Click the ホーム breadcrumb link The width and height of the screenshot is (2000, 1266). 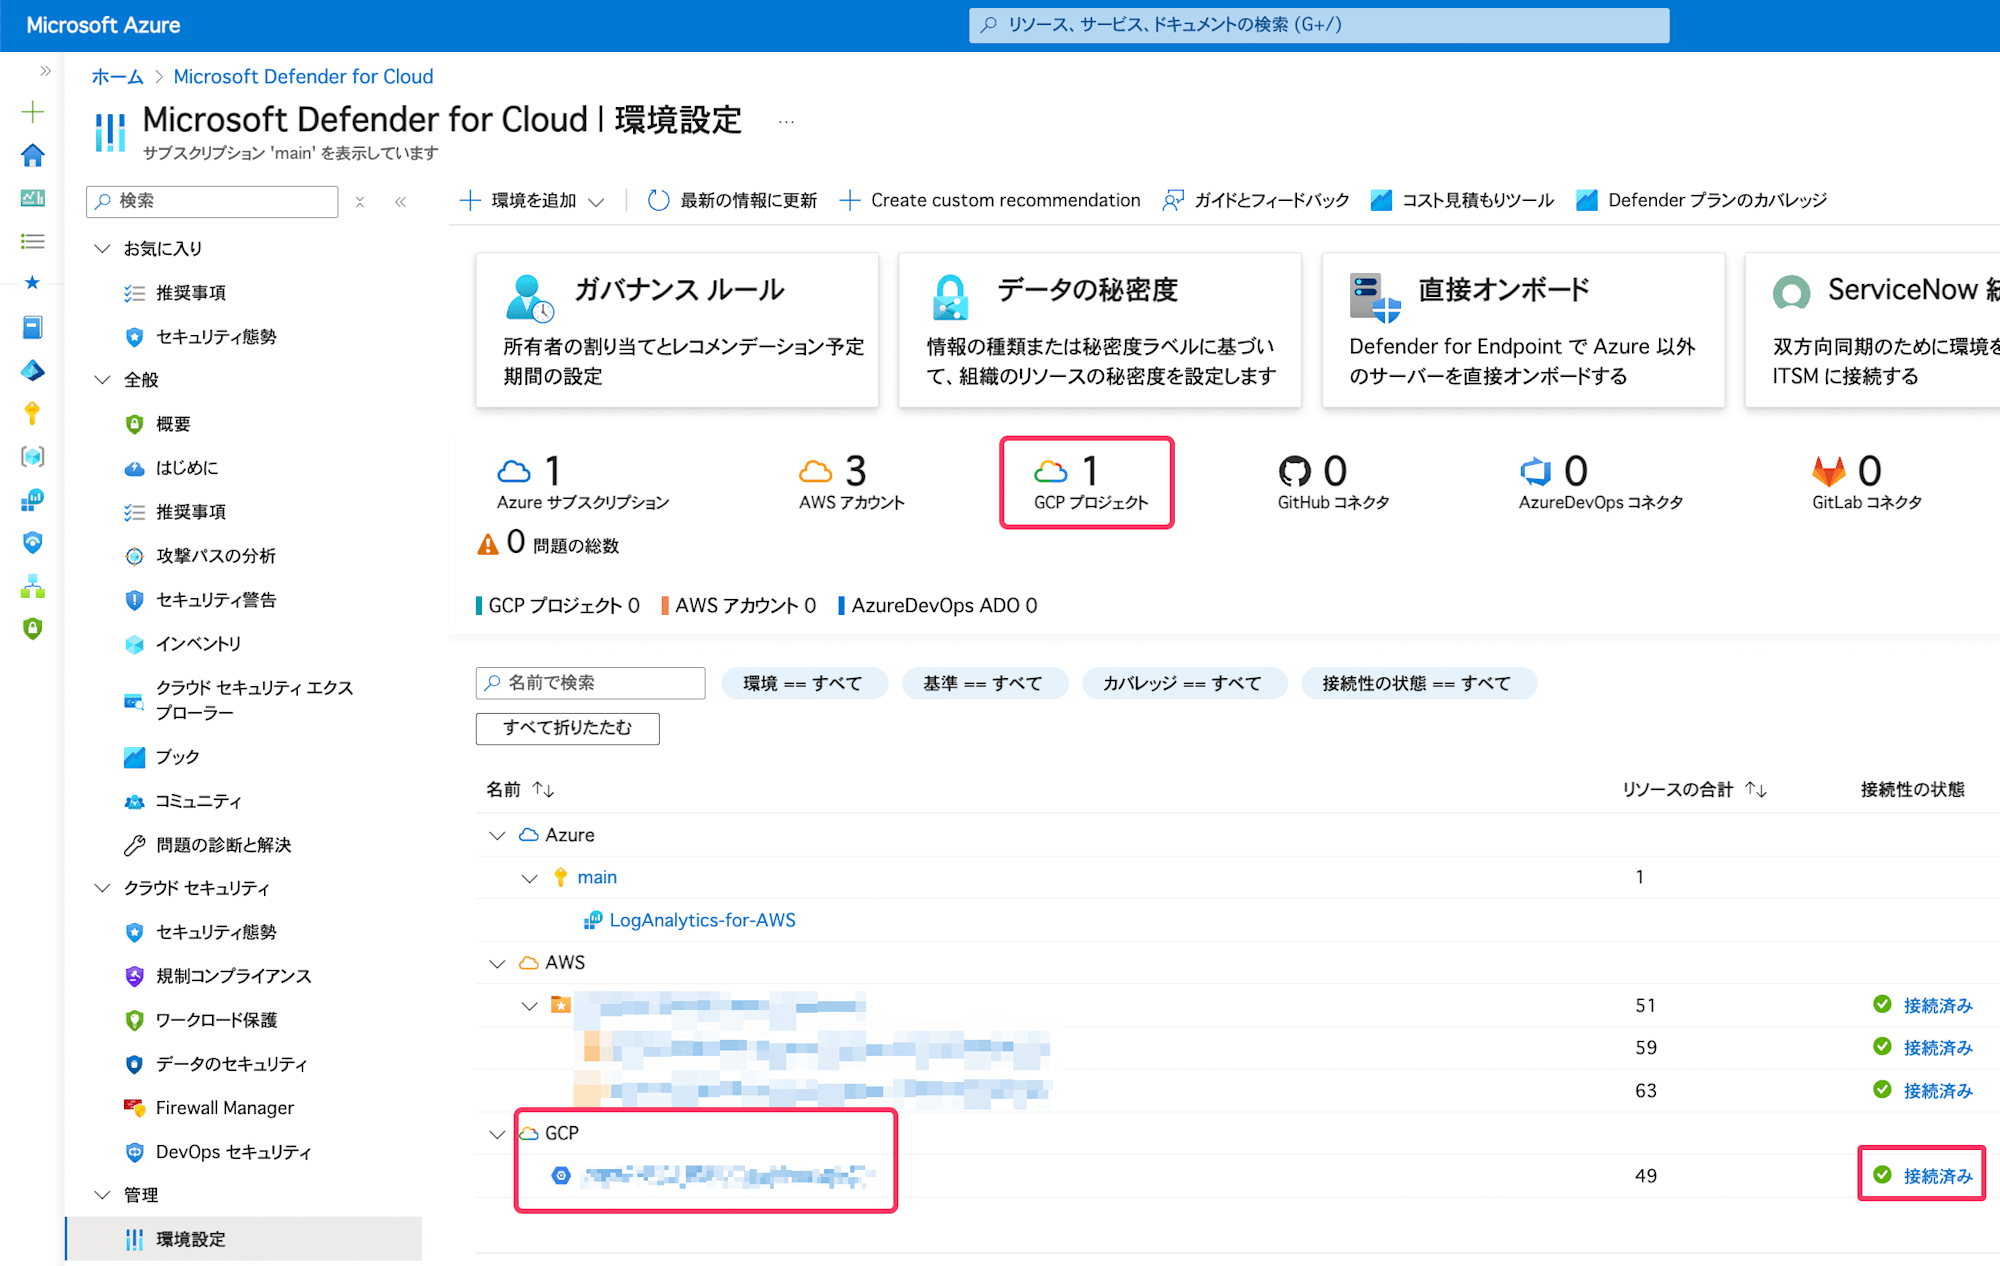tap(118, 77)
